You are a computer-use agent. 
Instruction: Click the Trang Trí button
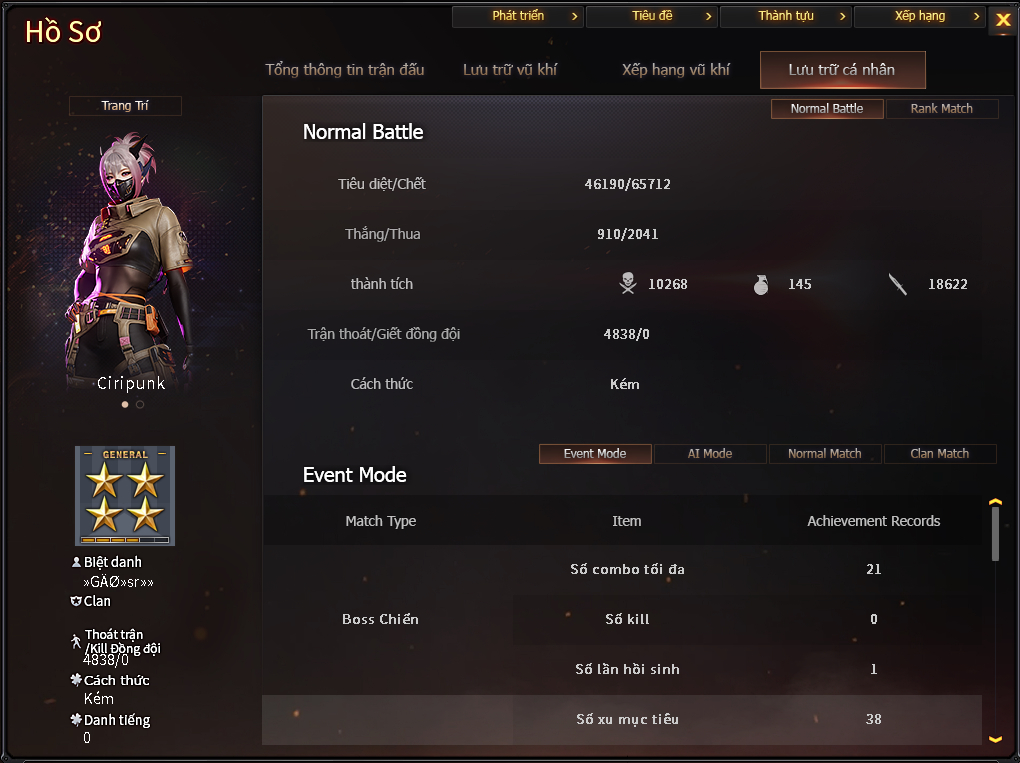125,105
